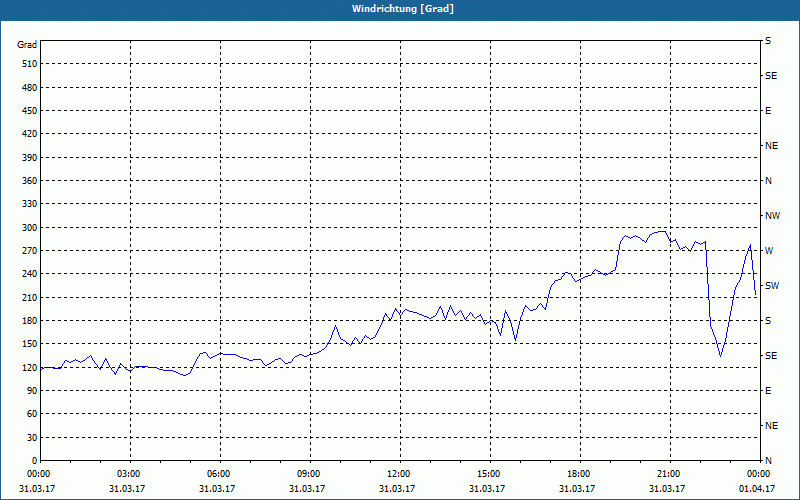Click the NW compass label on the right axis
This screenshot has width=800, height=500.
point(772,216)
